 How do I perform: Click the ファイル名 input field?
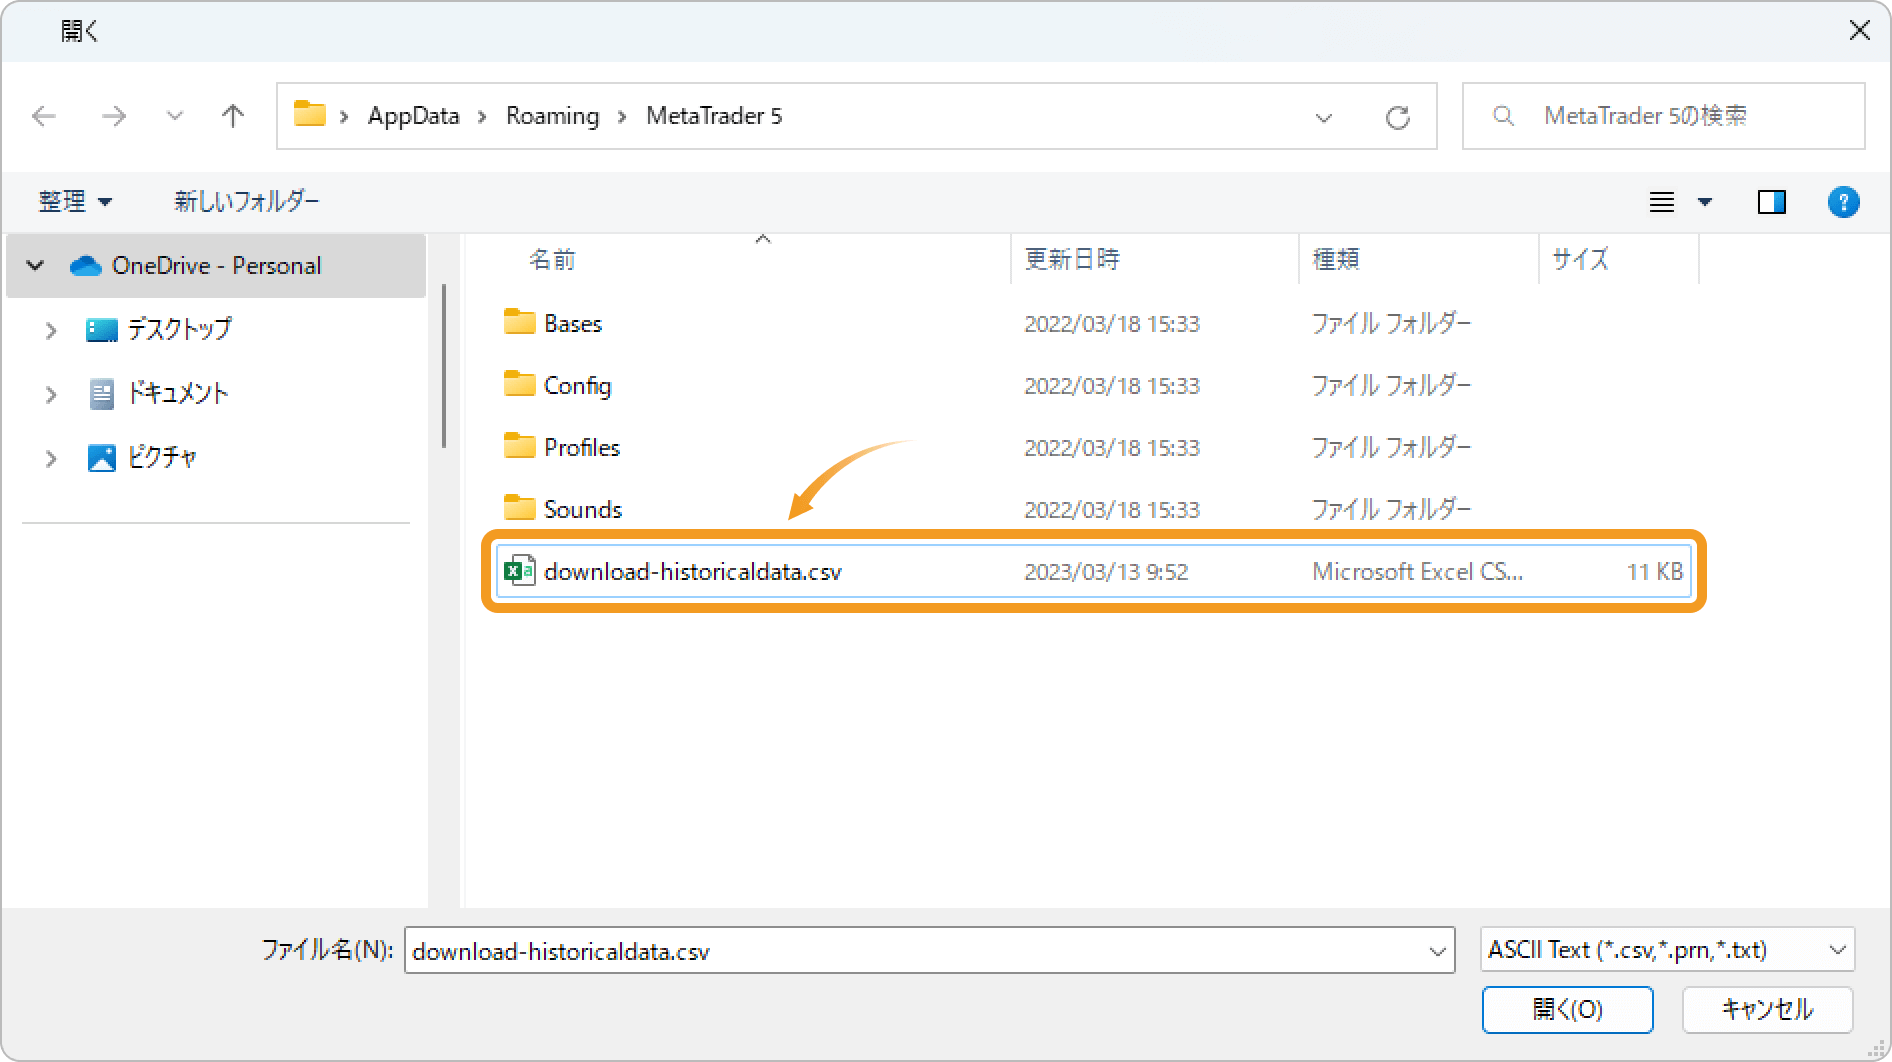(x=929, y=951)
